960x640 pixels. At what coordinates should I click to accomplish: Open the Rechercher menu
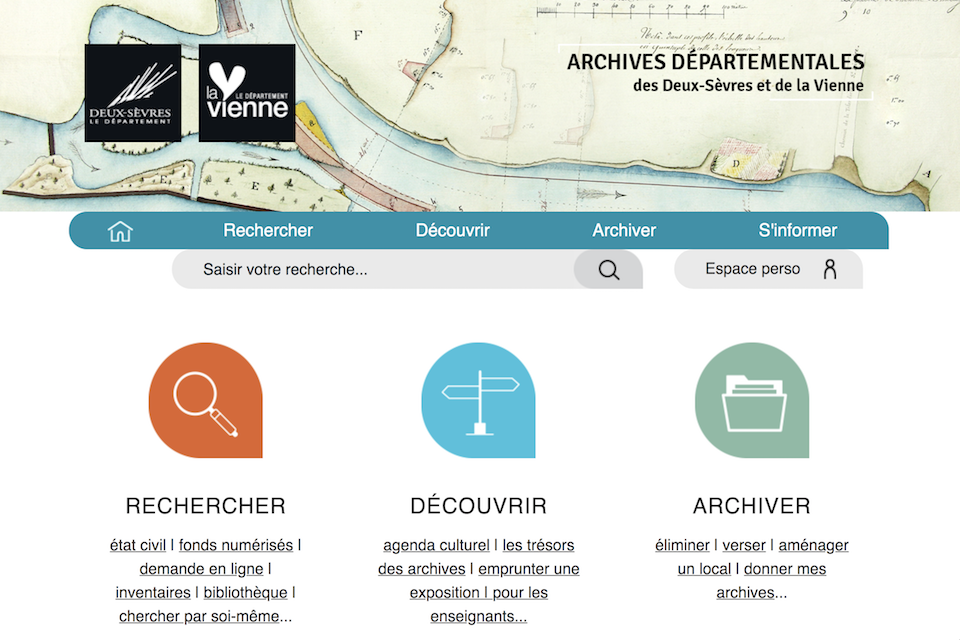[x=268, y=230]
